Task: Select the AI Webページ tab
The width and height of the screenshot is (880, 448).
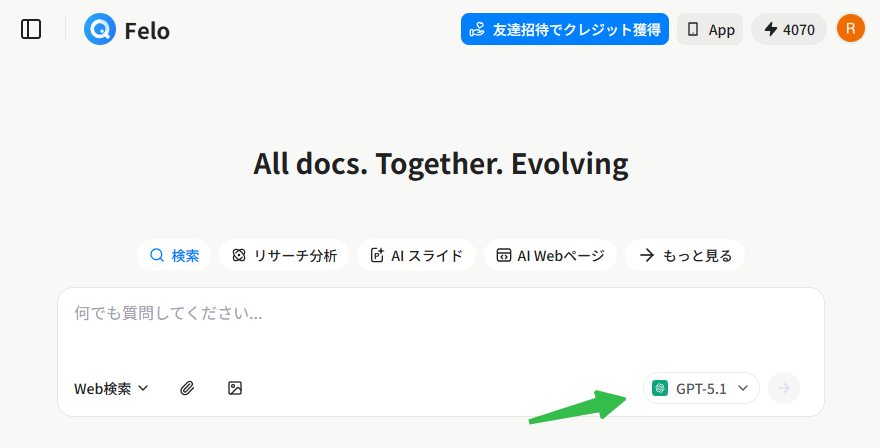Action: [550, 255]
